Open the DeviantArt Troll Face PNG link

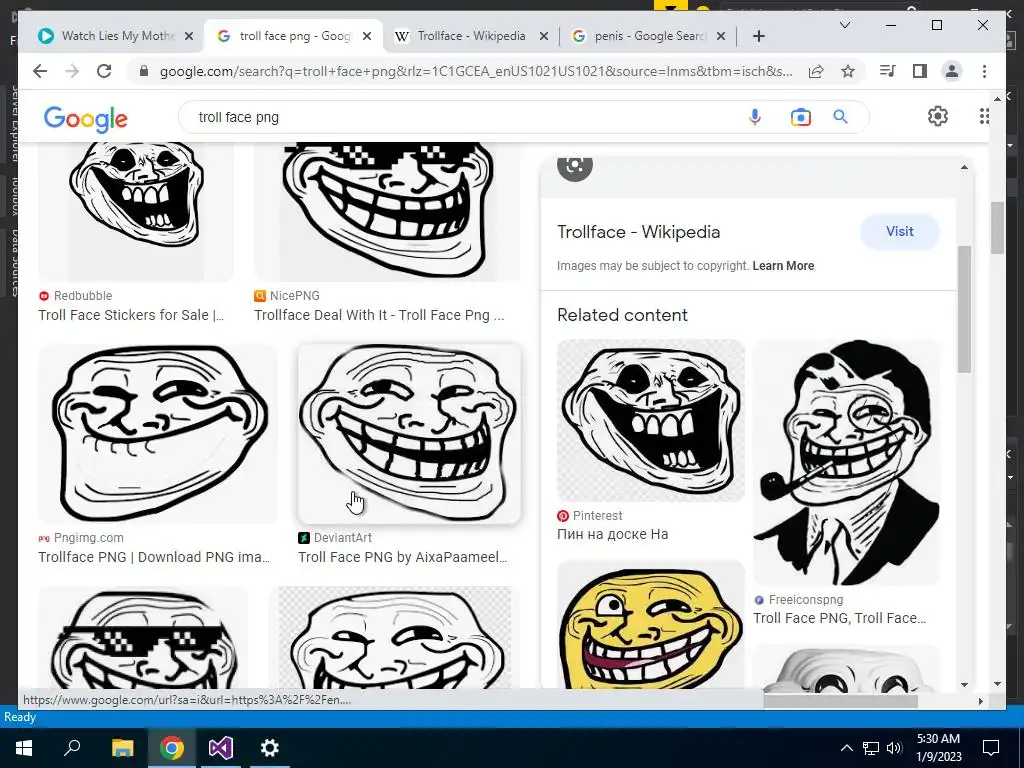pyautogui.click(x=402, y=557)
